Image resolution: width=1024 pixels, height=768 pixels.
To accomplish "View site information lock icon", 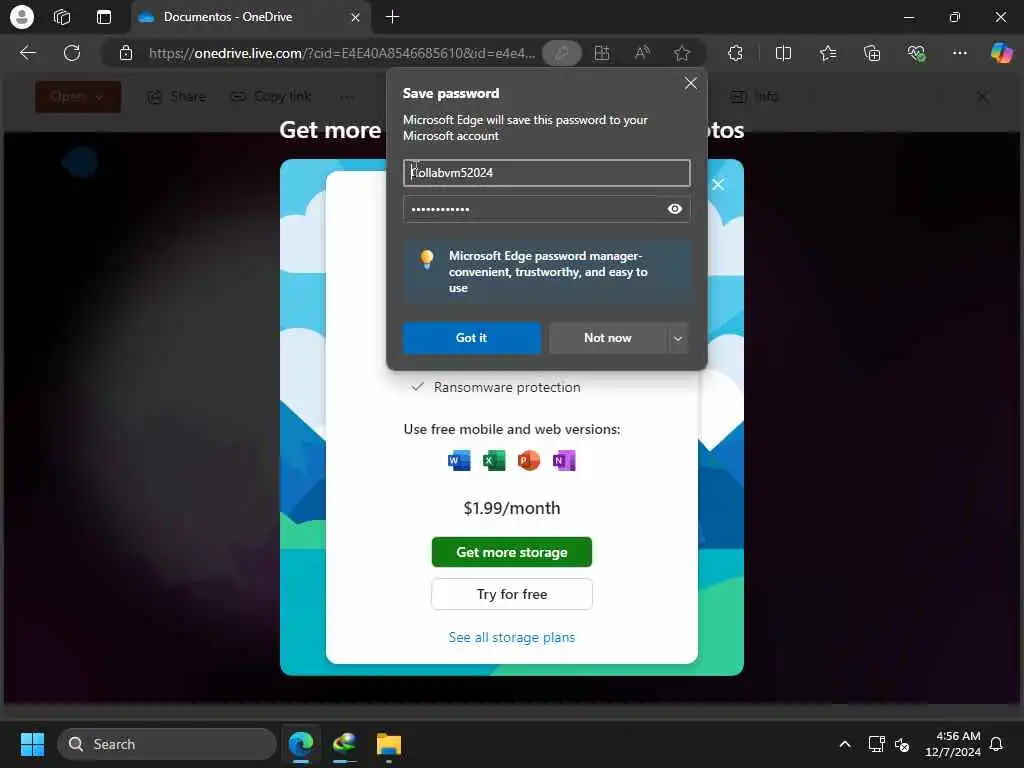I will point(126,53).
